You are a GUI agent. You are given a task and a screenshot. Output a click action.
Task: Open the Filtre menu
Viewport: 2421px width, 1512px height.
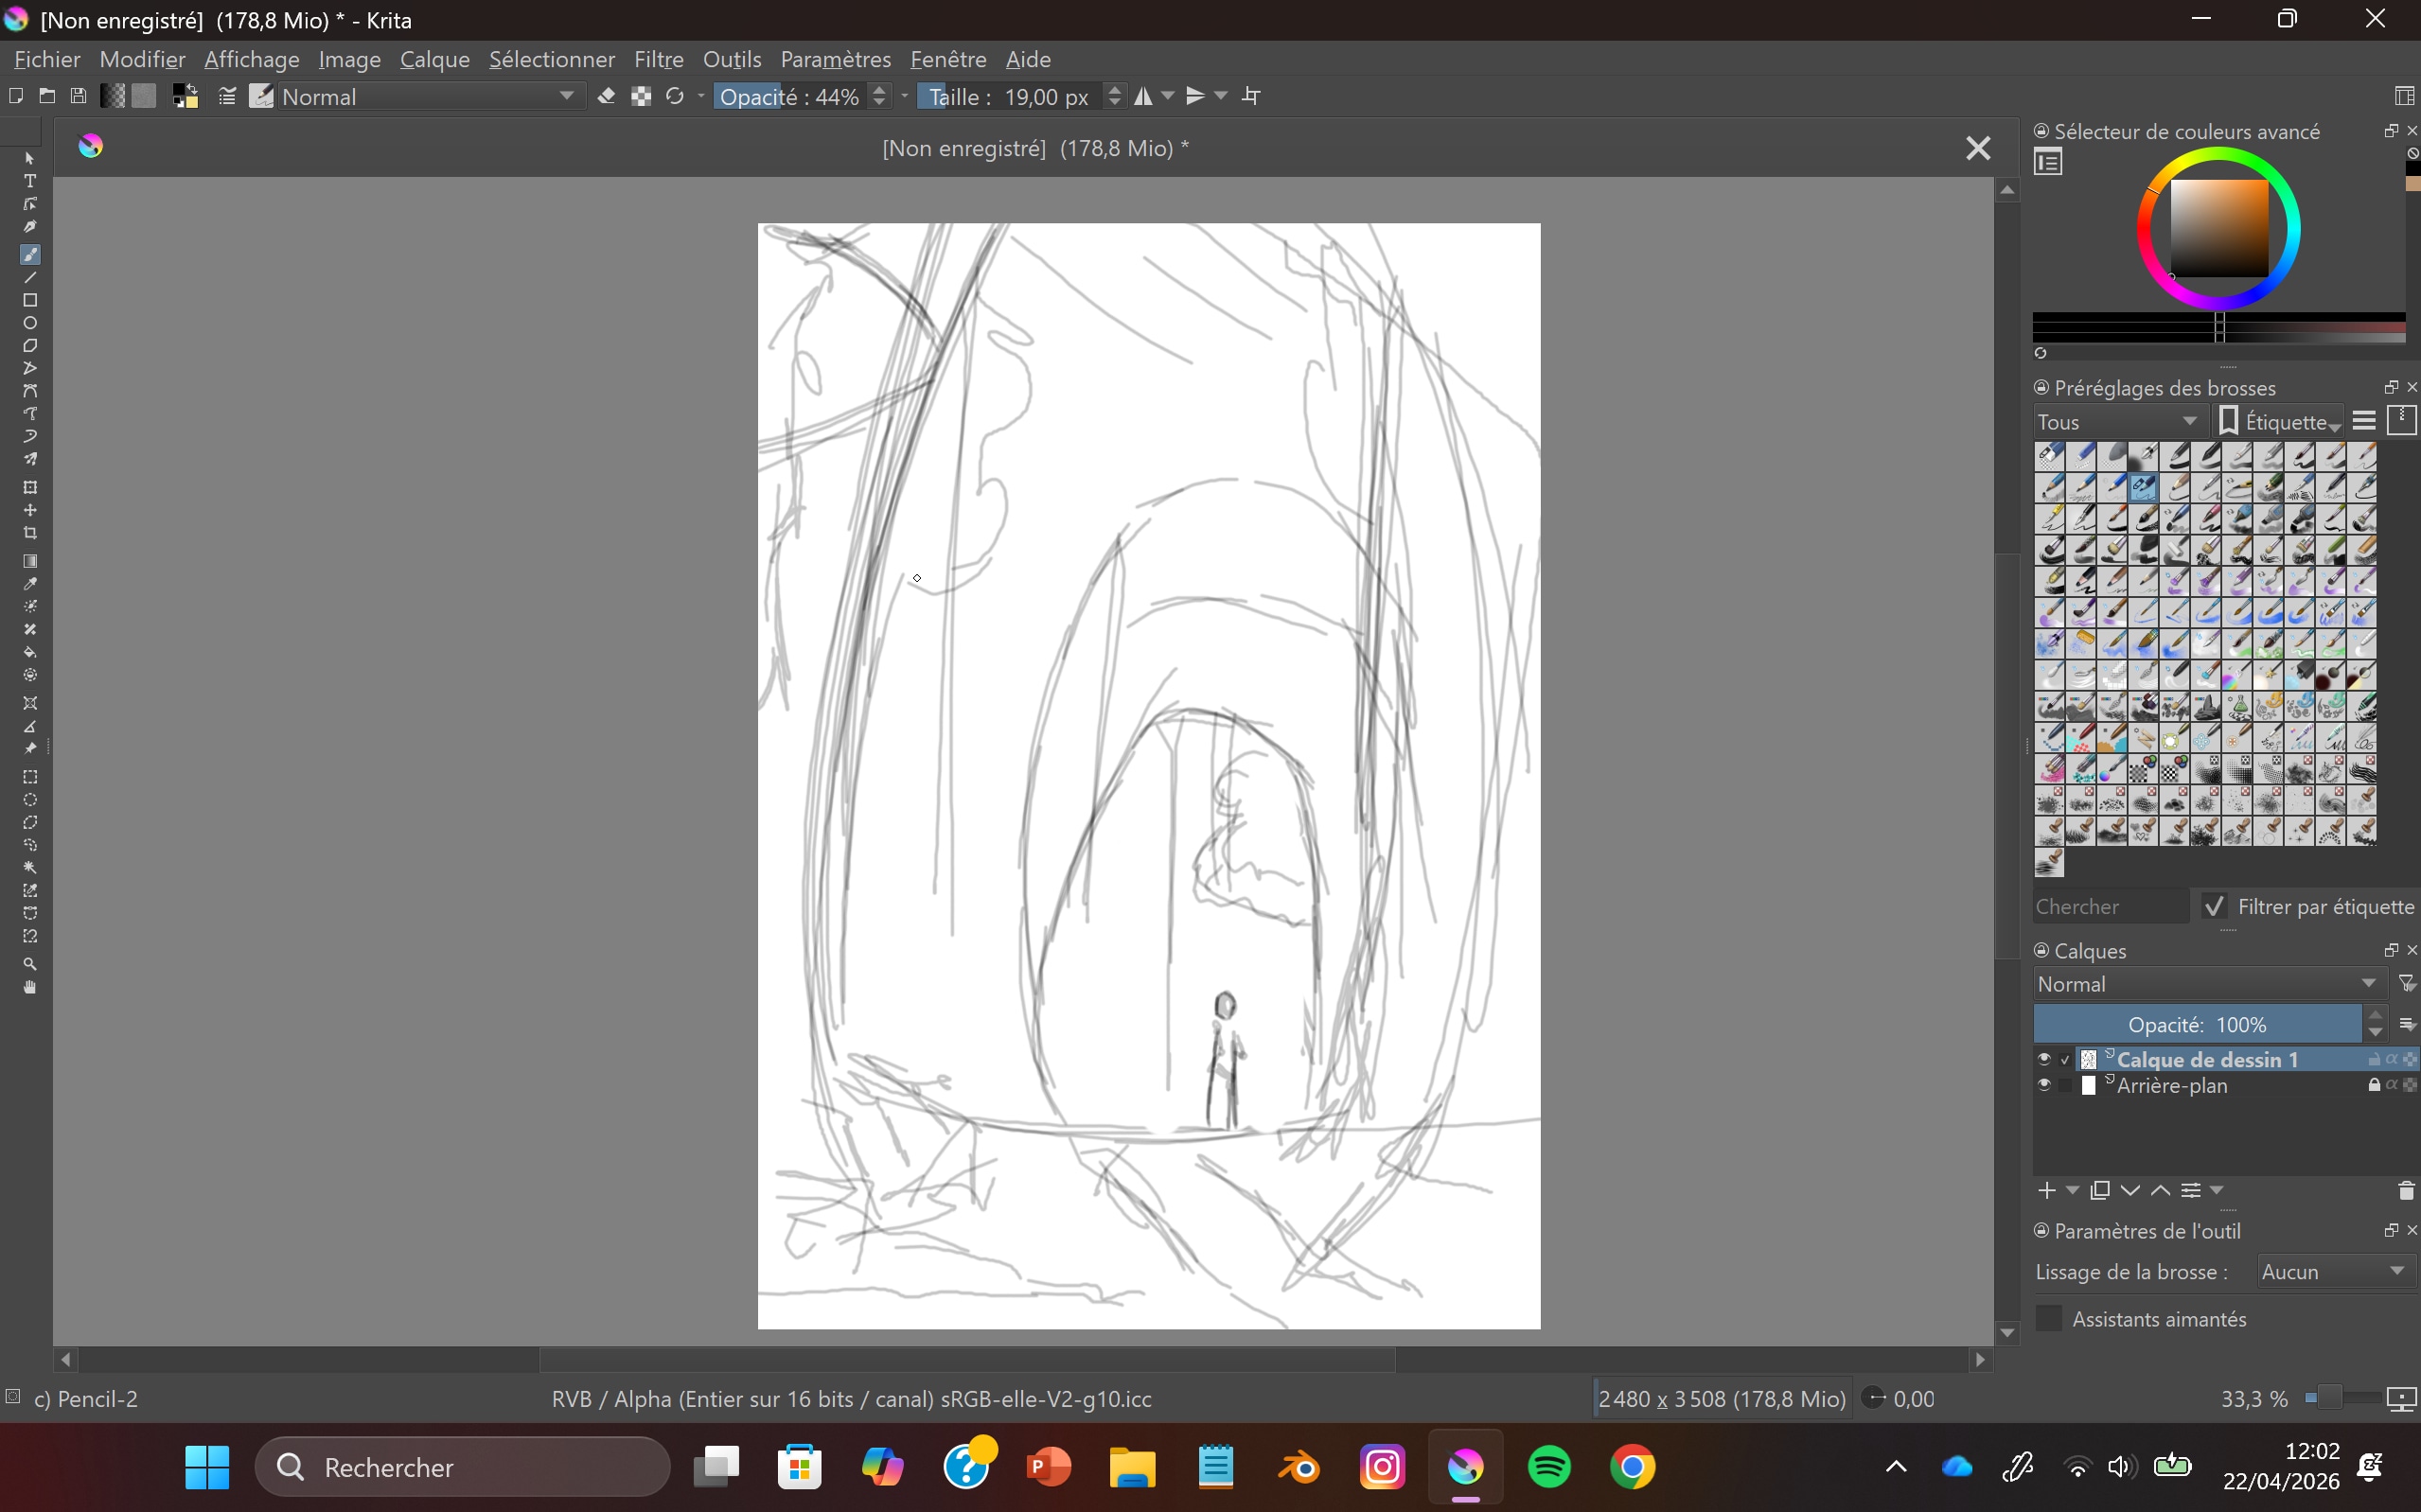click(658, 59)
